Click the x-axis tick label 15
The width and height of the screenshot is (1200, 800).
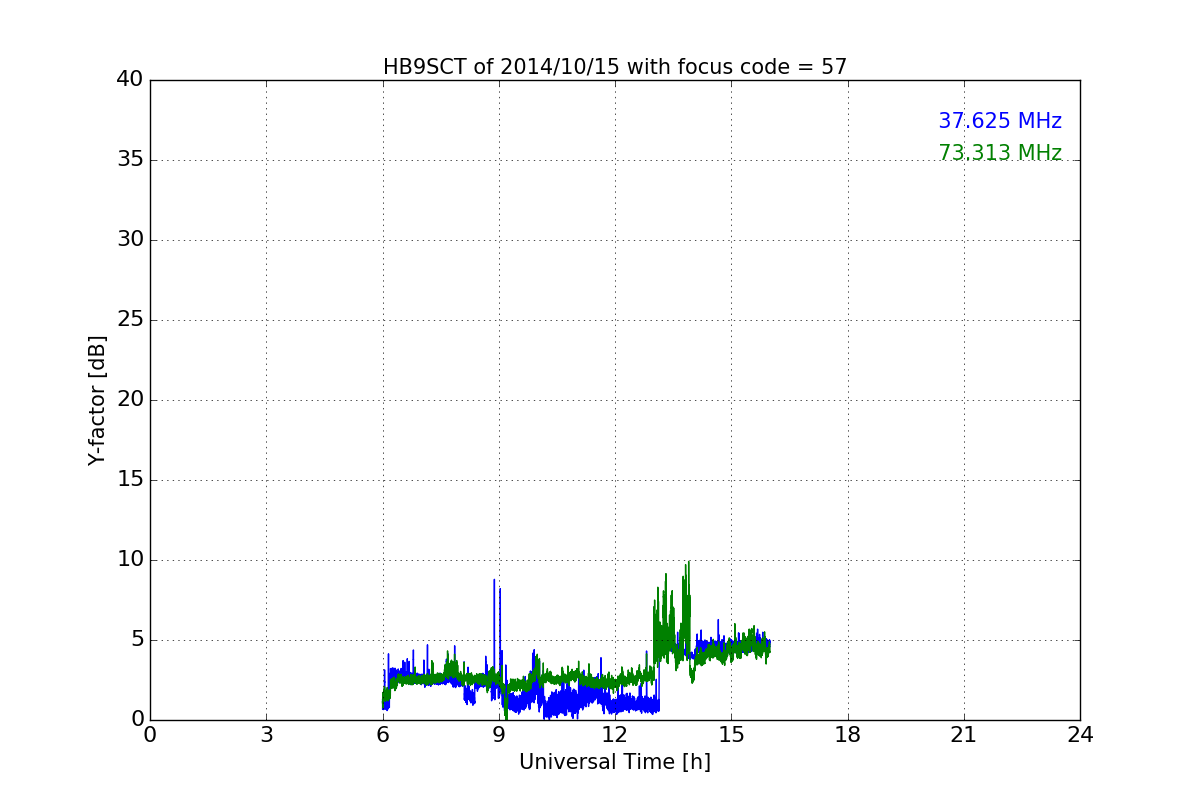[x=731, y=734]
